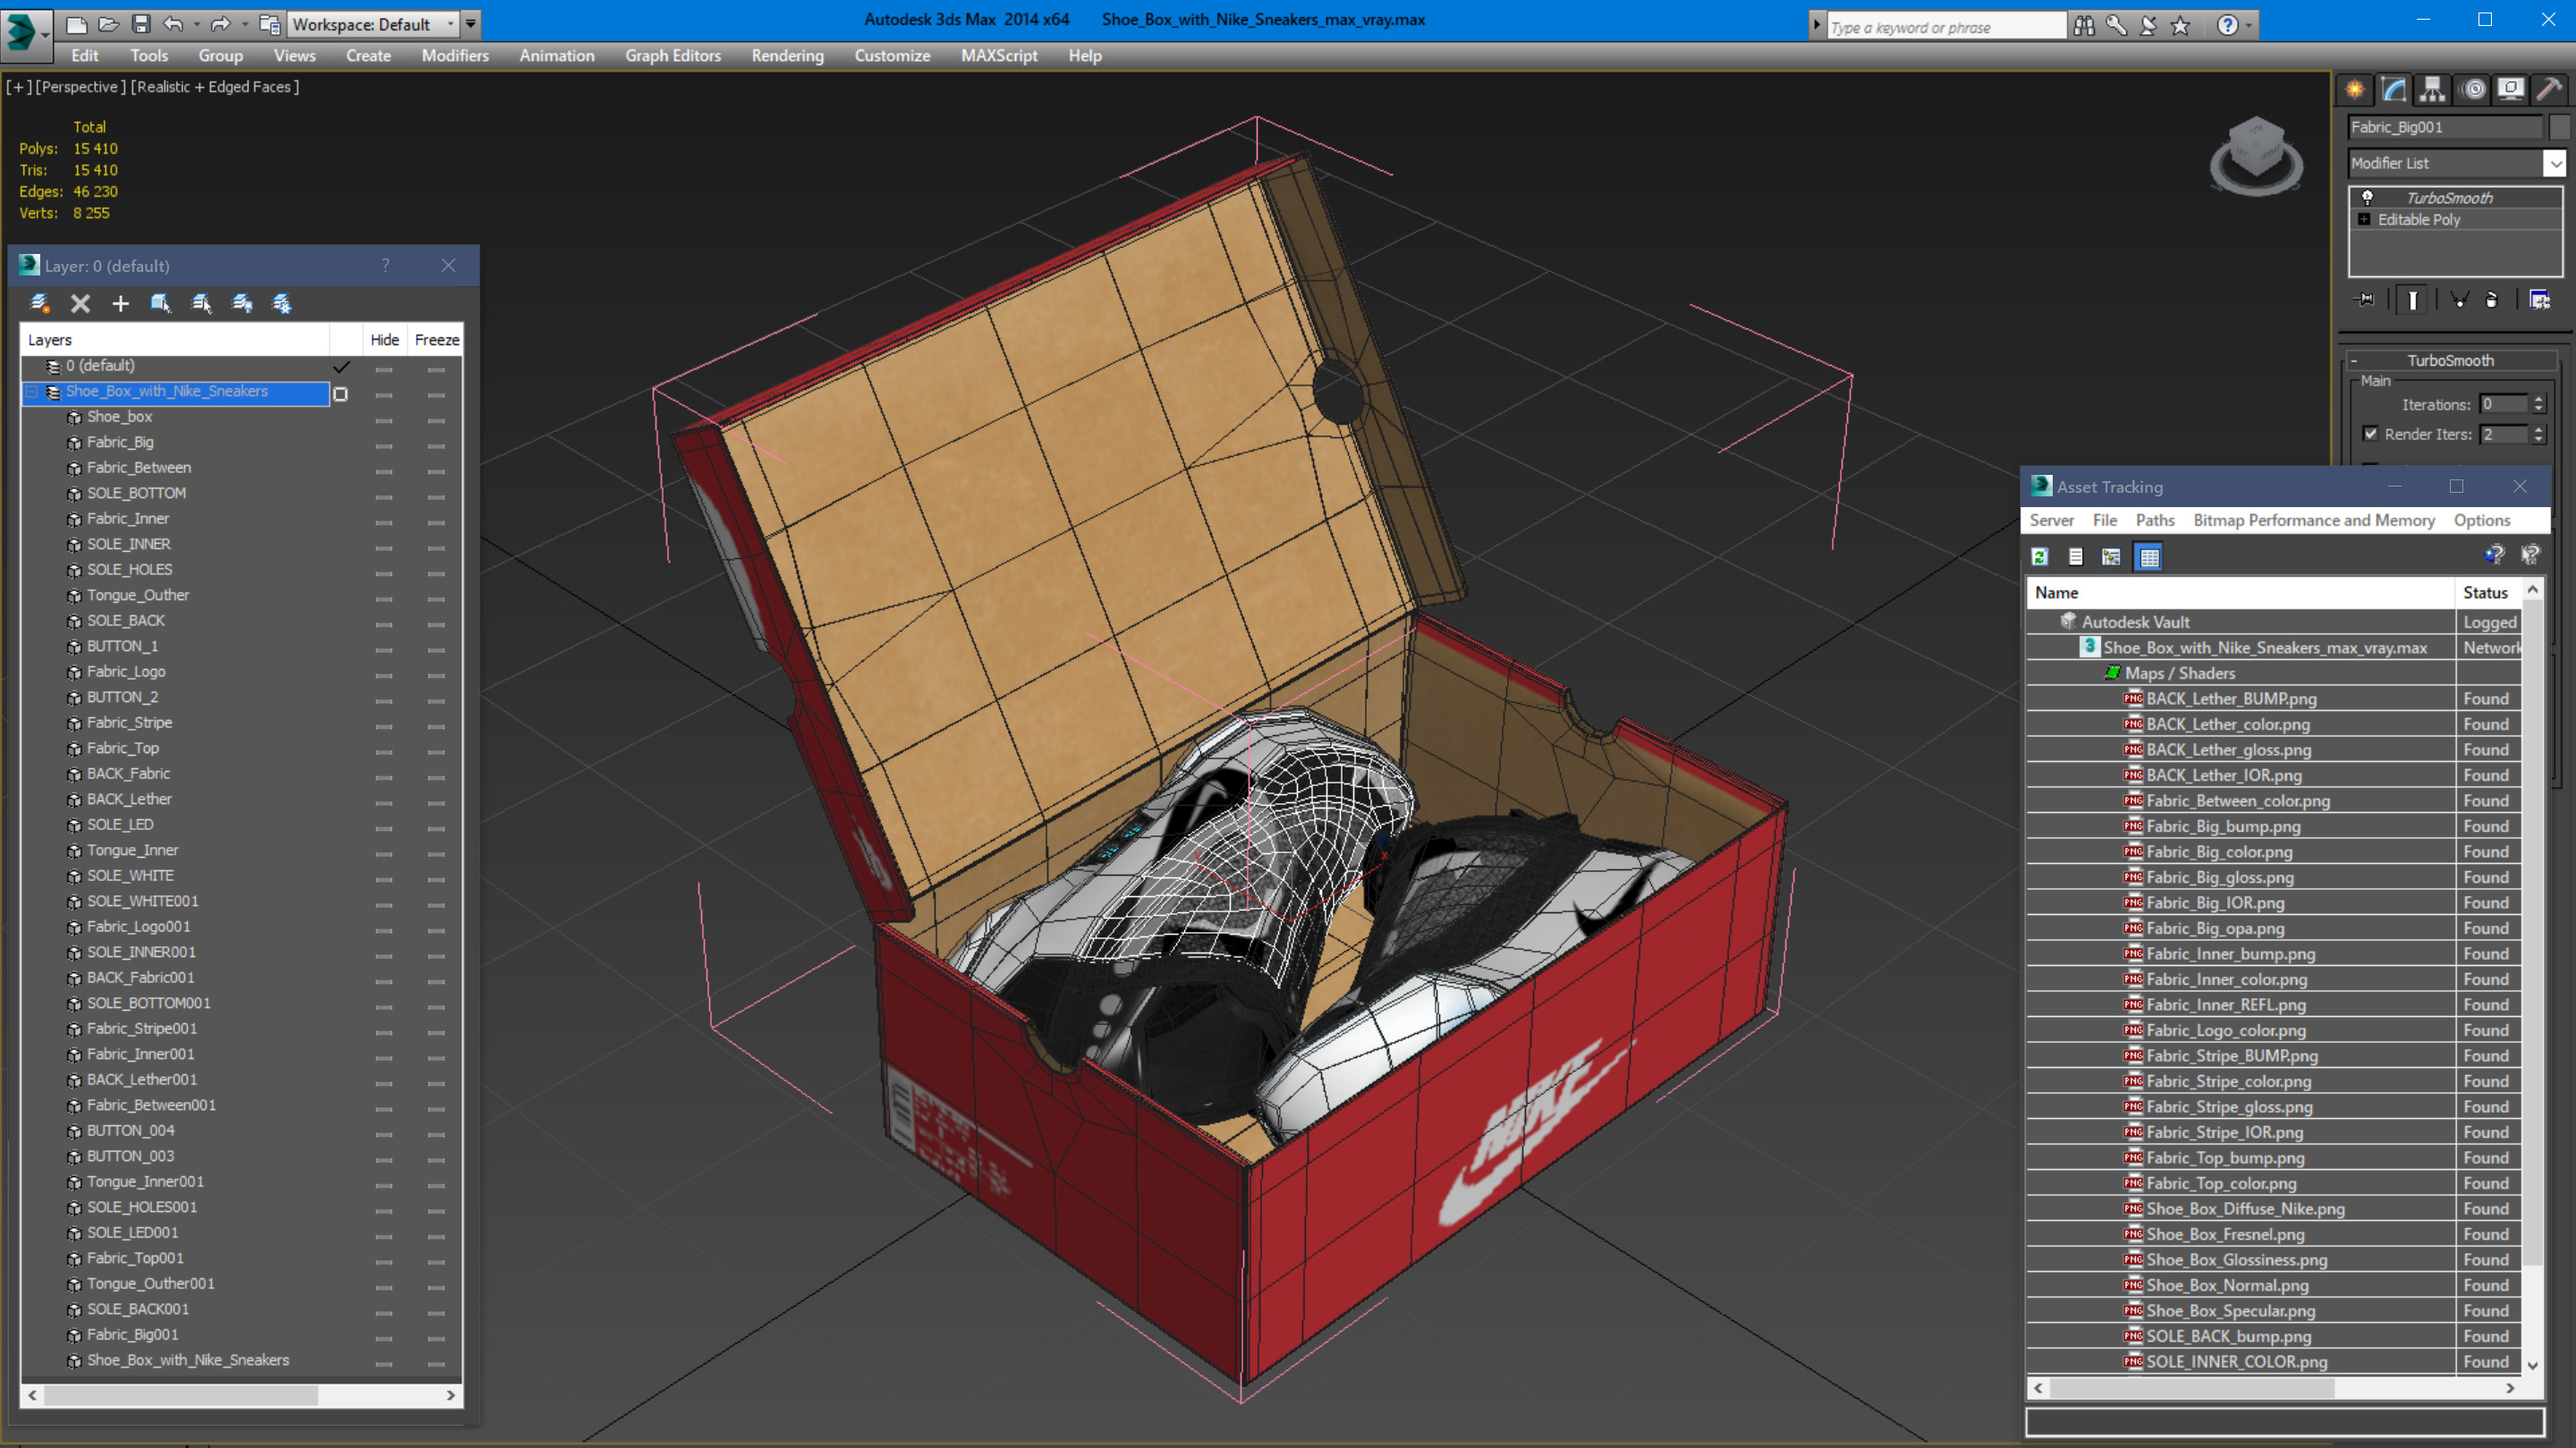Open the Utilities hammer panel tab
Viewport: 2576px width, 1448px height.
2548,90
